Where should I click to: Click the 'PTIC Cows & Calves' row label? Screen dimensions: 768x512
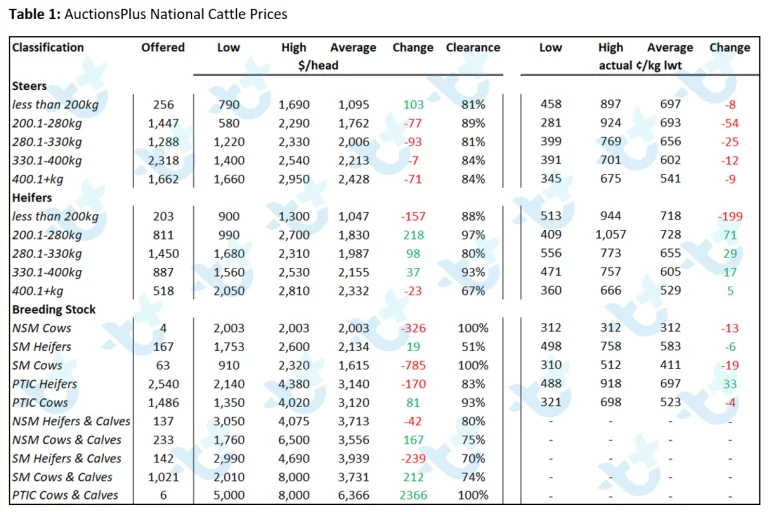[65, 495]
